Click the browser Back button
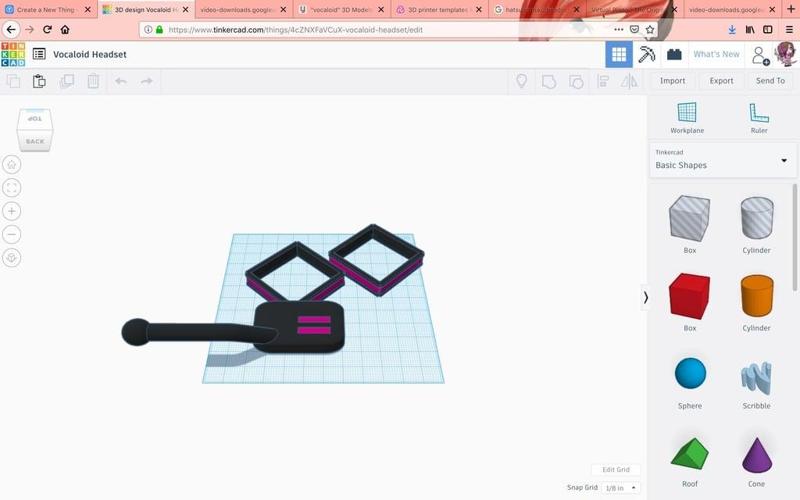800x500 pixels. (x=11, y=30)
